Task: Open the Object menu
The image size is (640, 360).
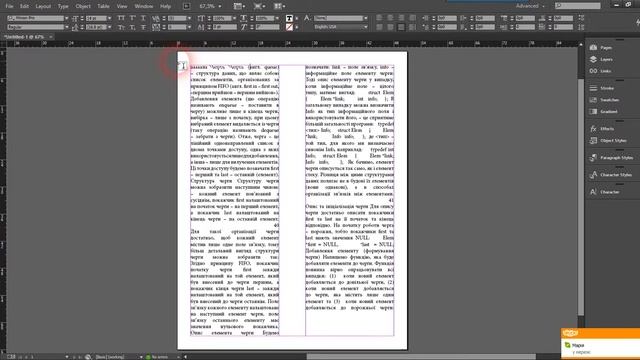Action: tap(83, 6)
